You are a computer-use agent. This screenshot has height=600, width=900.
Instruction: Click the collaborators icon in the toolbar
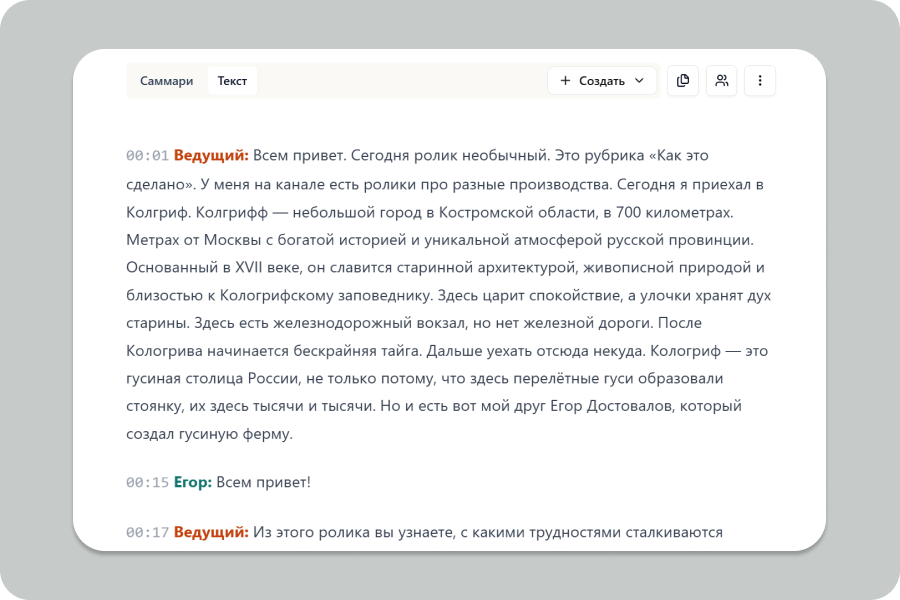tap(722, 81)
